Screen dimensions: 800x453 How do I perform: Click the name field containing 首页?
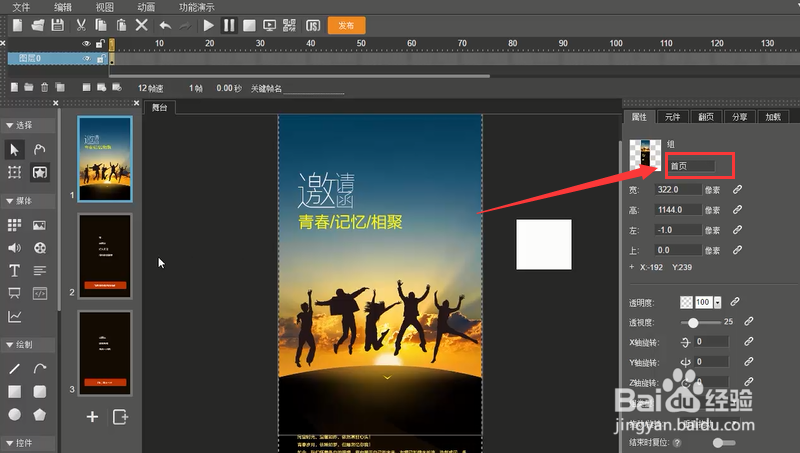pos(691,166)
